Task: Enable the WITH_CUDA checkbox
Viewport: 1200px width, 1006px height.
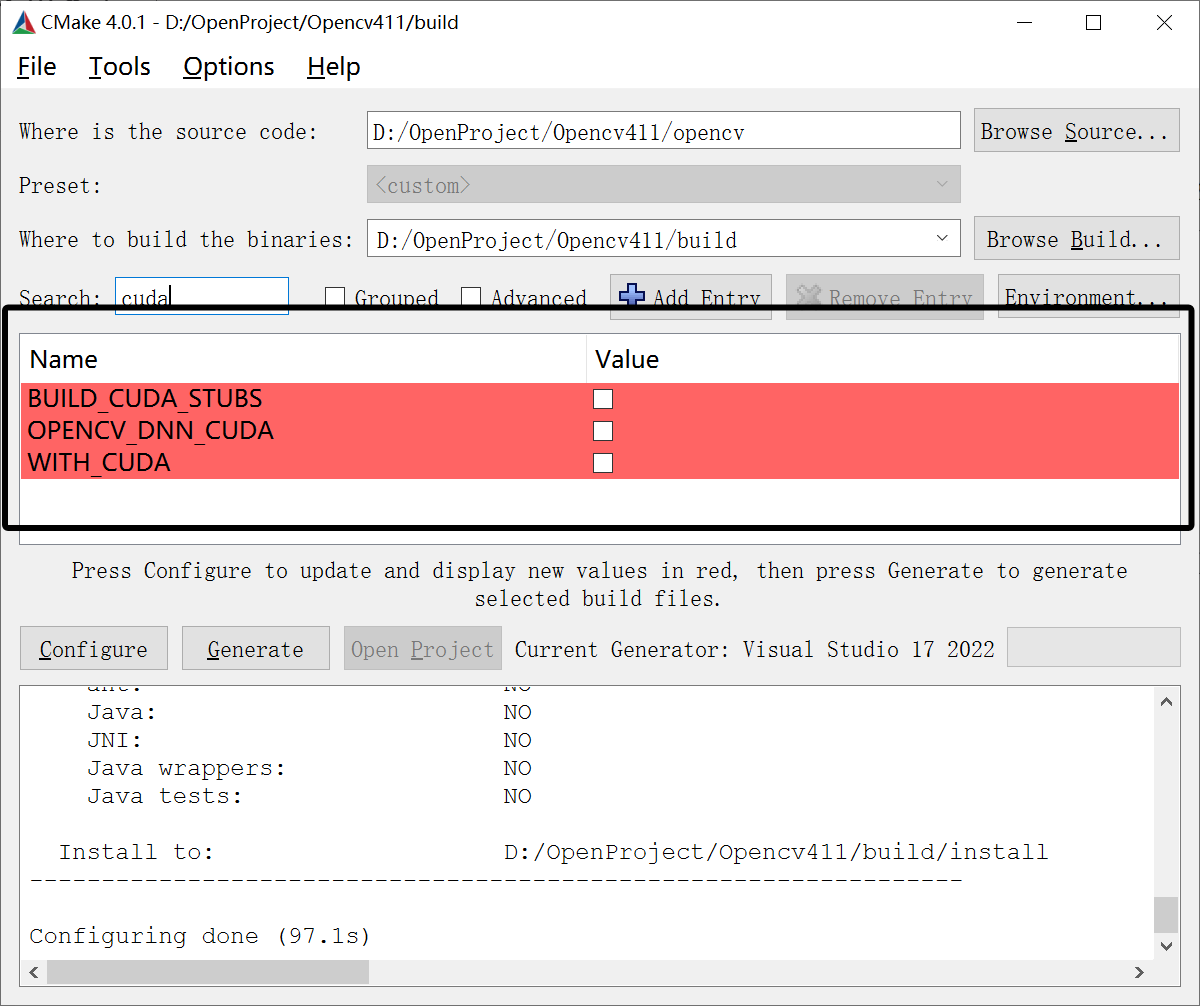Action: (602, 462)
